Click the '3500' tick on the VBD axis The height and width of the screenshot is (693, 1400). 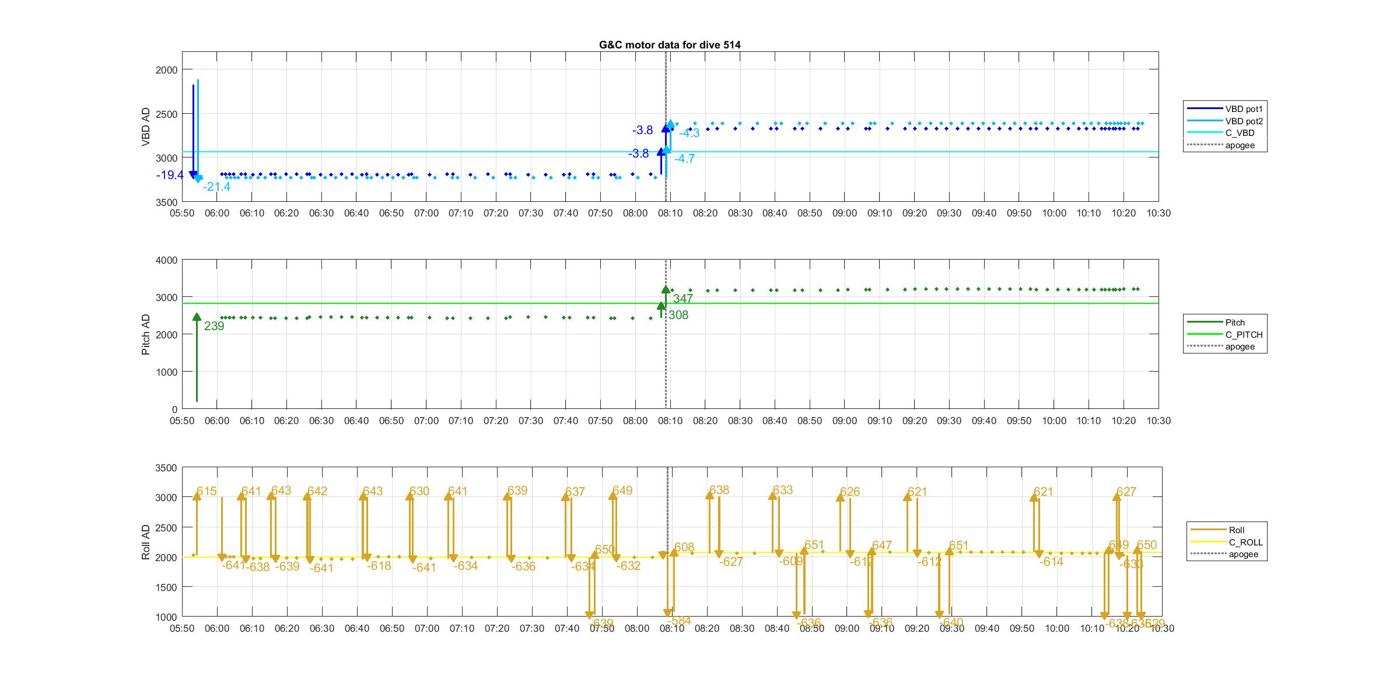[x=166, y=202]
